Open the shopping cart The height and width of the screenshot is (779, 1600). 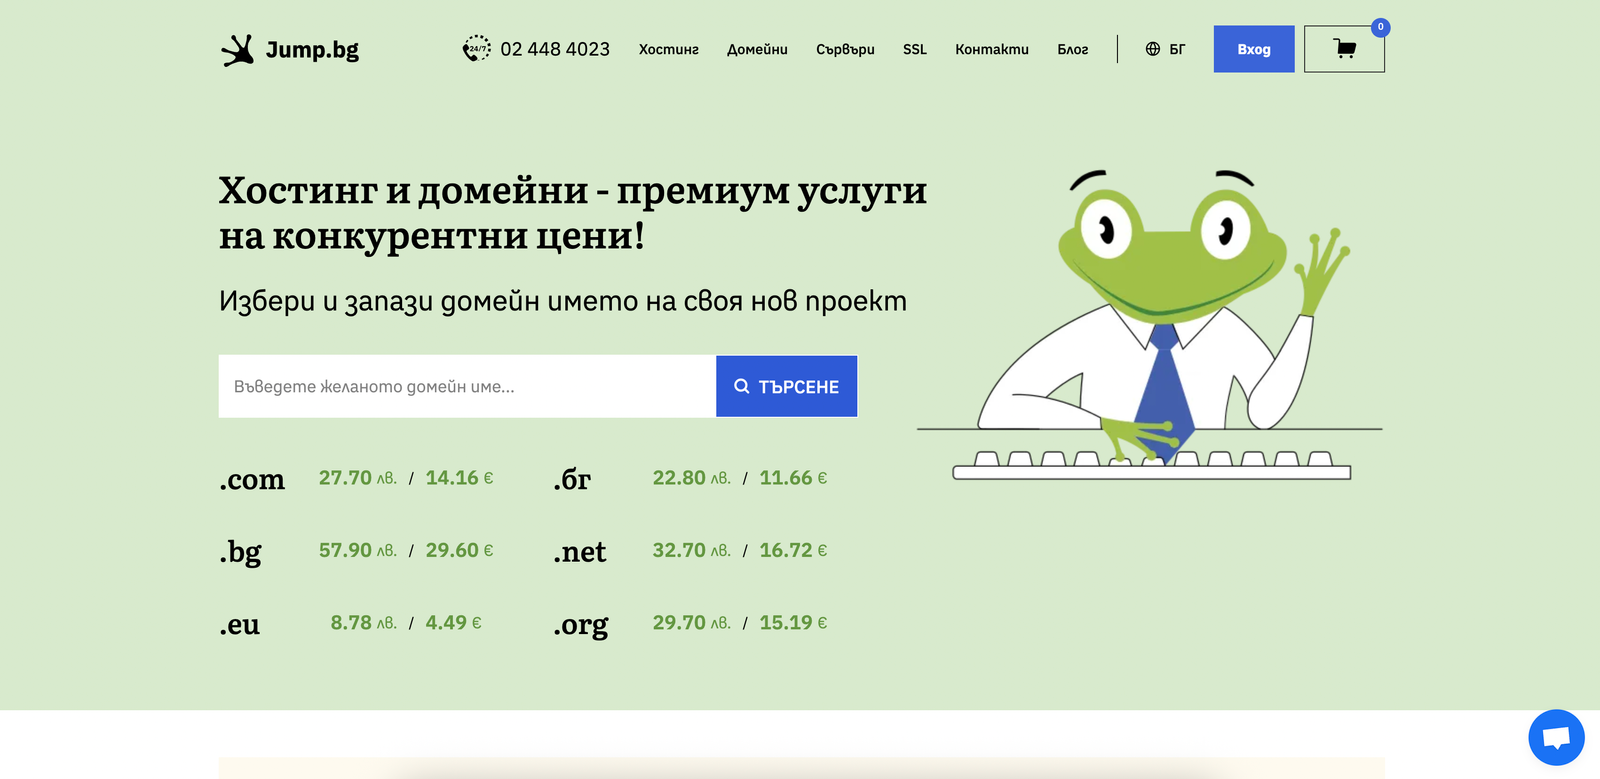point(1344,49)
